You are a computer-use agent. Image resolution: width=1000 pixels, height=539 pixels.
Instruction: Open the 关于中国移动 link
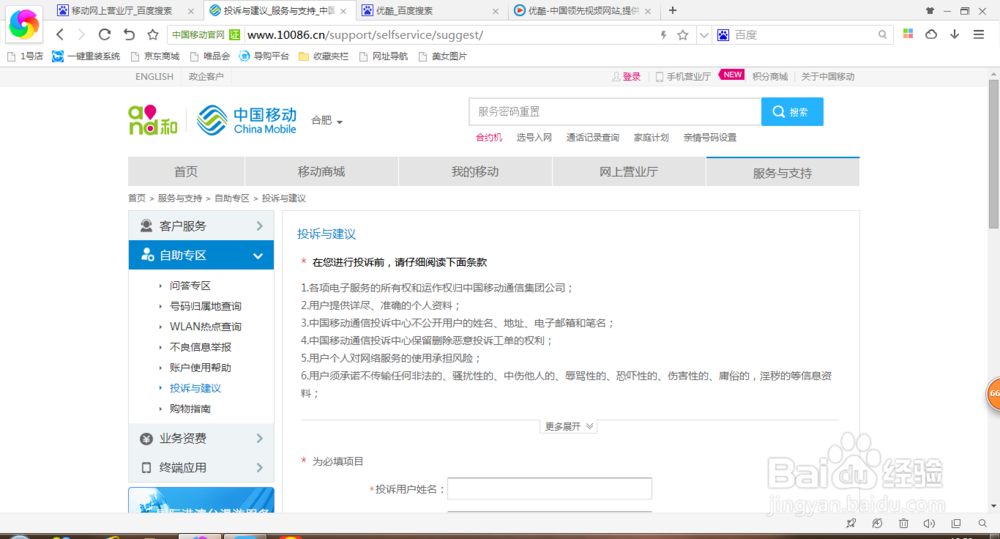[x=828, y=77]
